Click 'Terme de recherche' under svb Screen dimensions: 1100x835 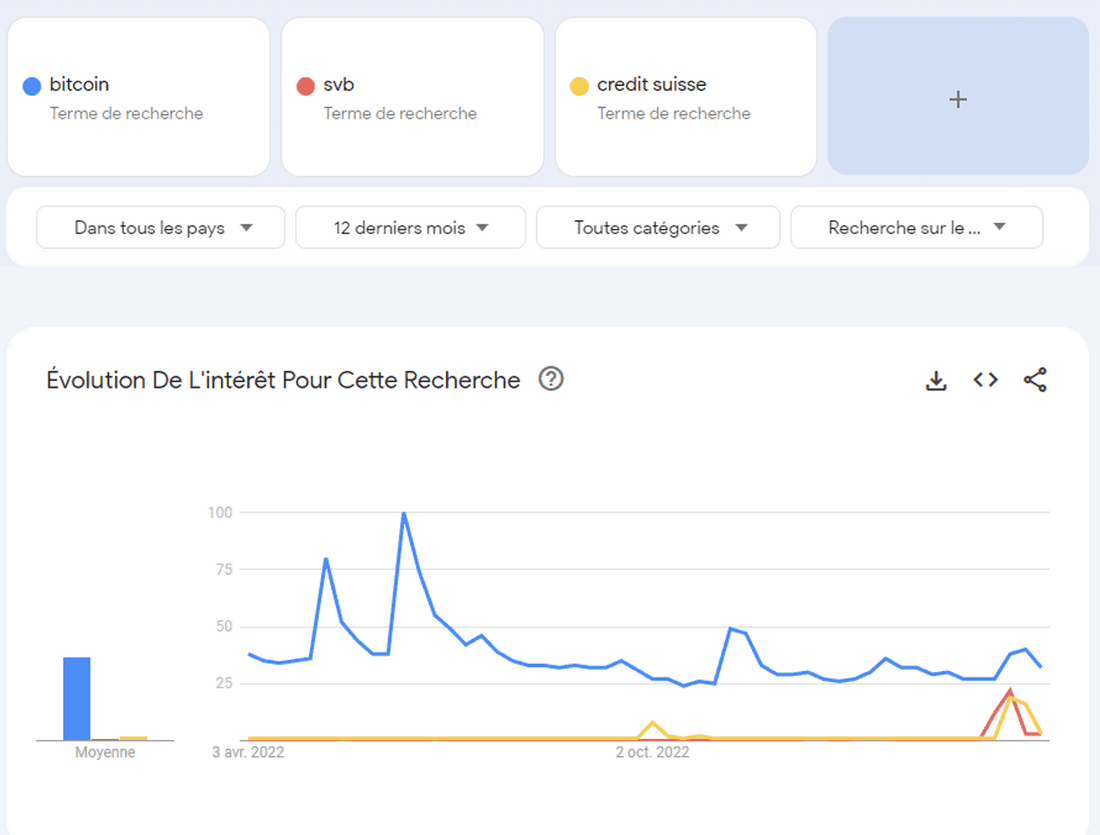coord(400,114)
